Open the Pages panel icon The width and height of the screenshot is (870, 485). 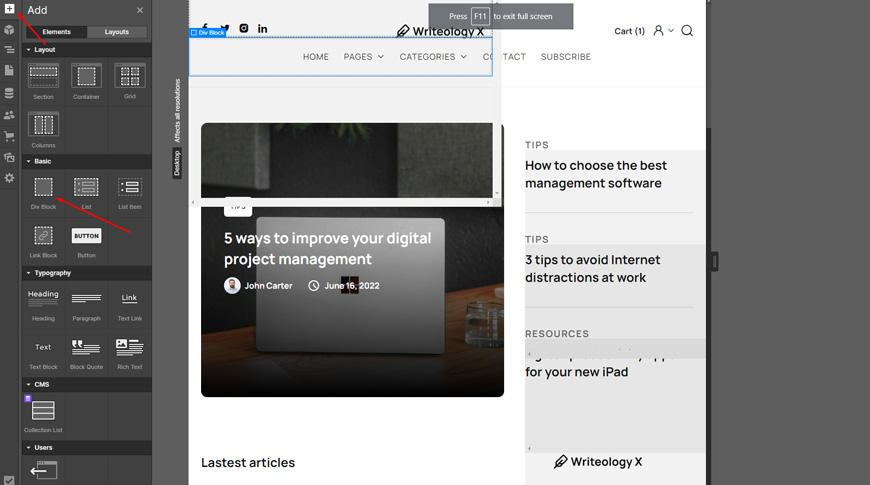9,70
